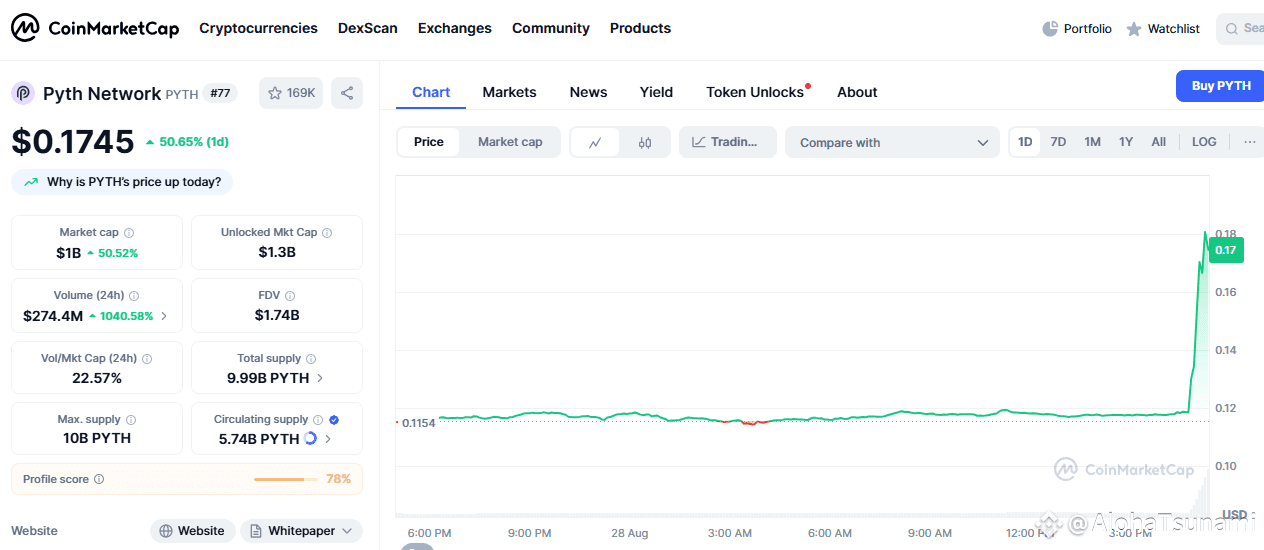This screenshot has width=1264, height=550.
Task: Select the candlestick chart type icon
Action: click(x=645, y=142)
